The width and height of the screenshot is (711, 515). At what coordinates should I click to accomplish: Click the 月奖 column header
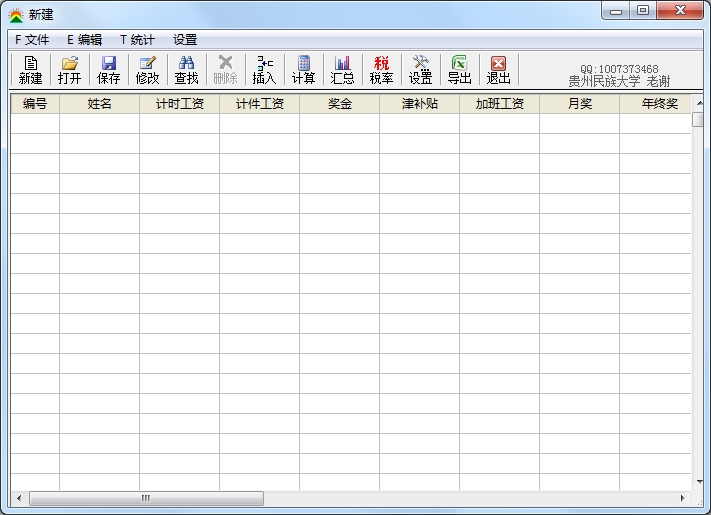point(580,104)
